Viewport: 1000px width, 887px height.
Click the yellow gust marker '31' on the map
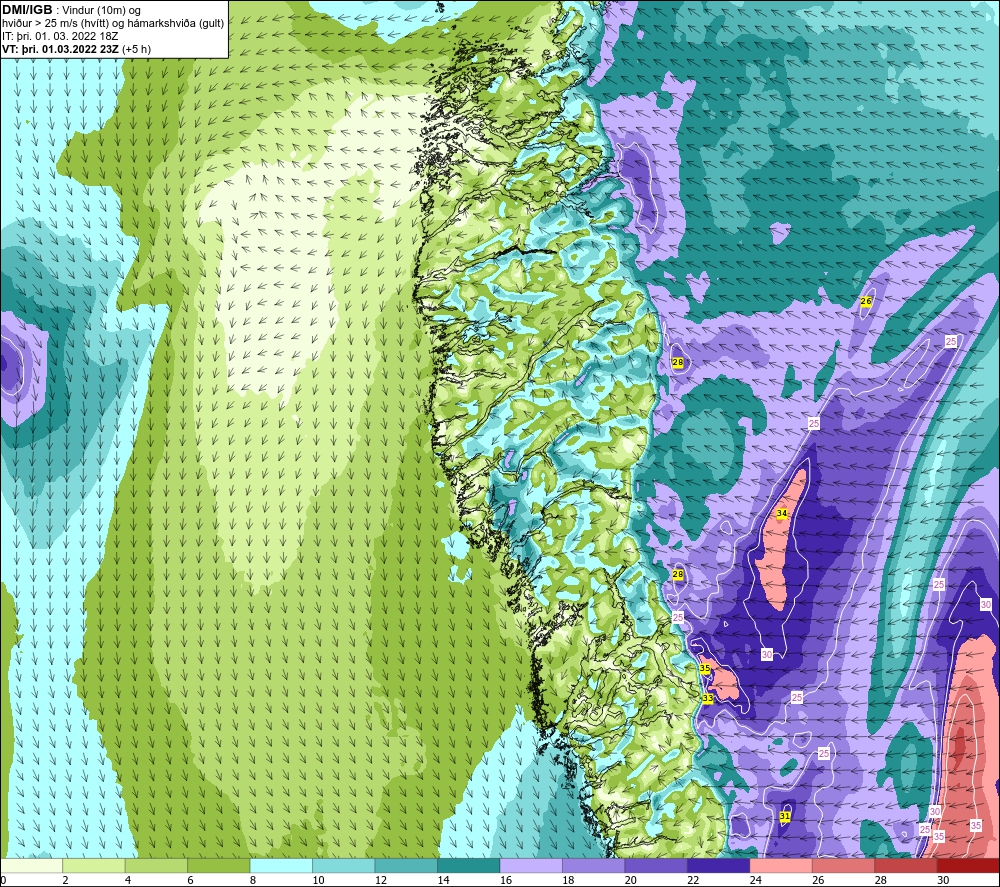(x=785, y=816)
